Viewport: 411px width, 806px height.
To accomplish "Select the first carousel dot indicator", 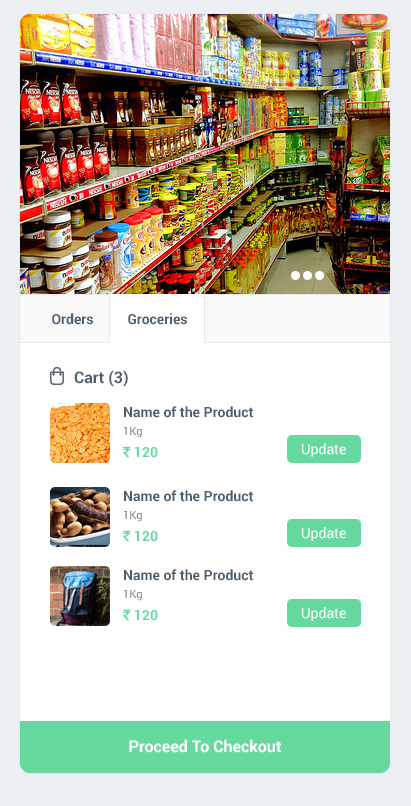I will [x=295, y=276].
